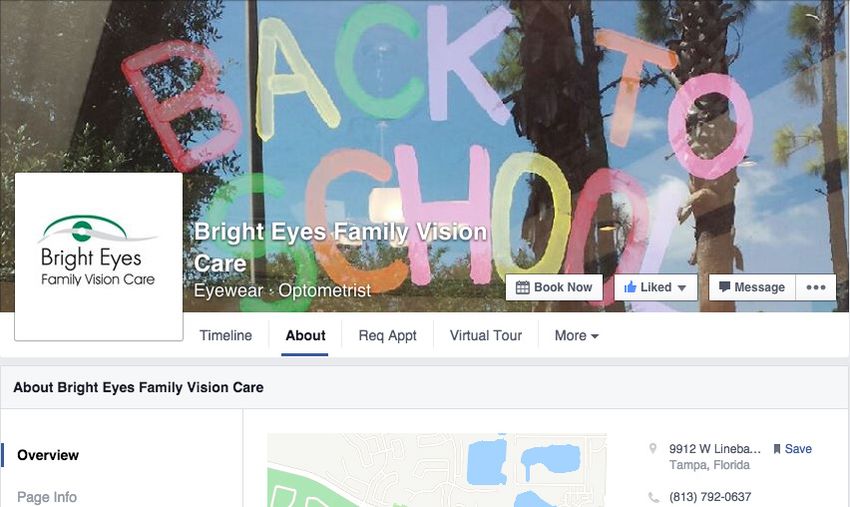Open the Virtual Tour tab
Image resolution: width=850 pixels, height=507 pixels.
[486, 336]
